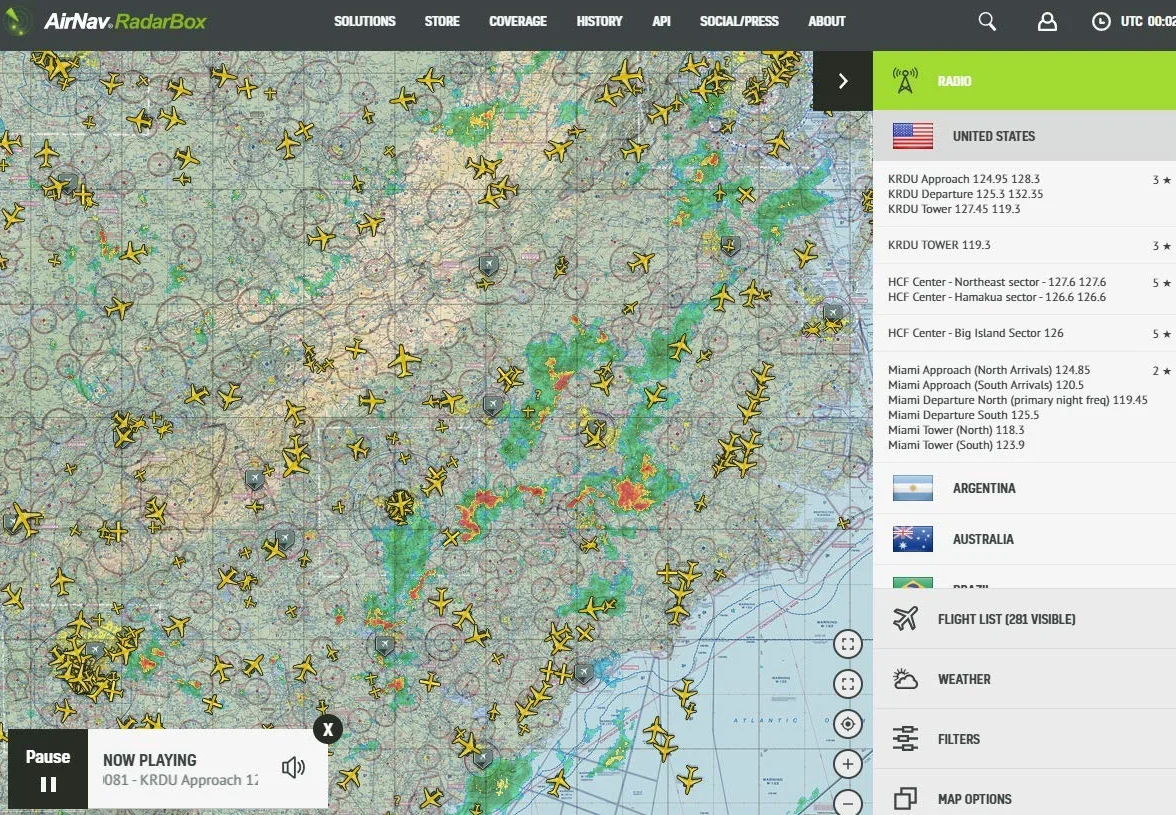Click the Map Options layers icon
The height and width of the screenshot is (815, 1176).
905,799
